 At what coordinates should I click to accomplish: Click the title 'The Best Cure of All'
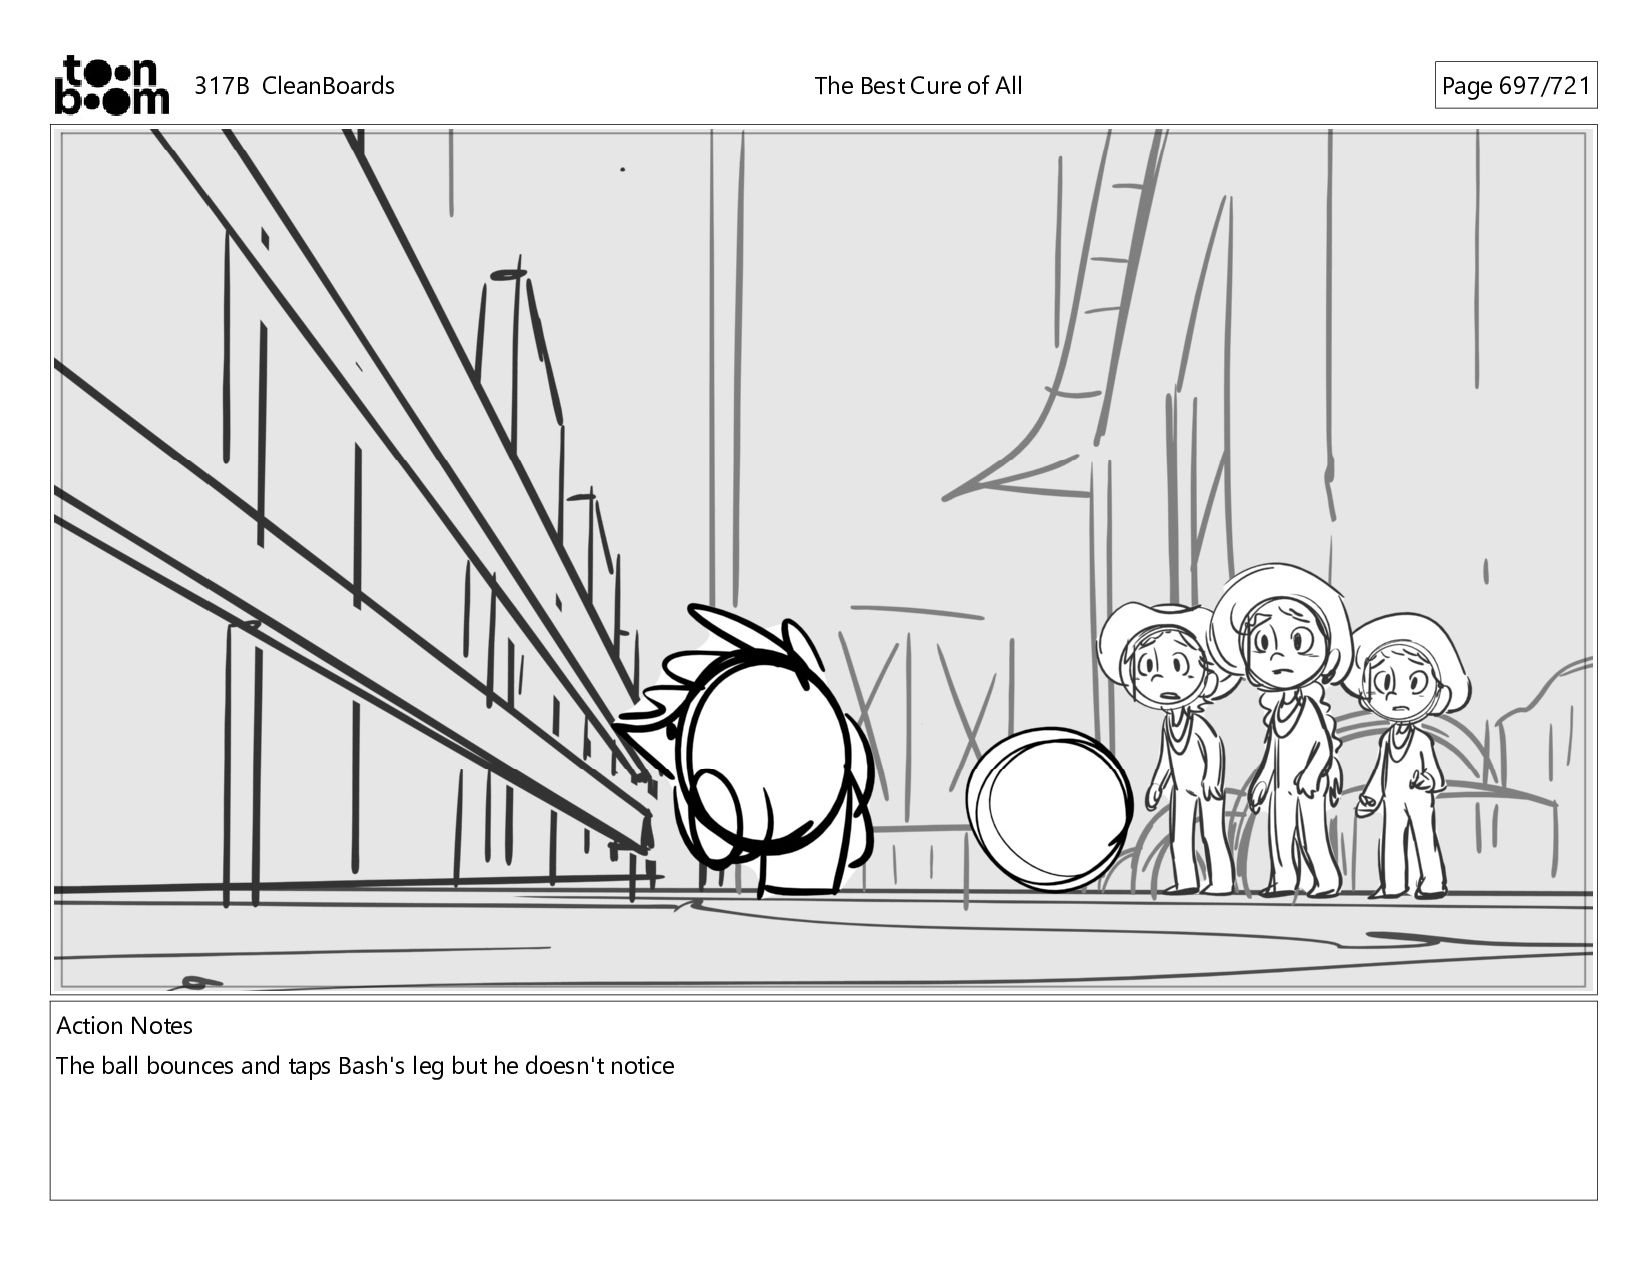(918, 86)
